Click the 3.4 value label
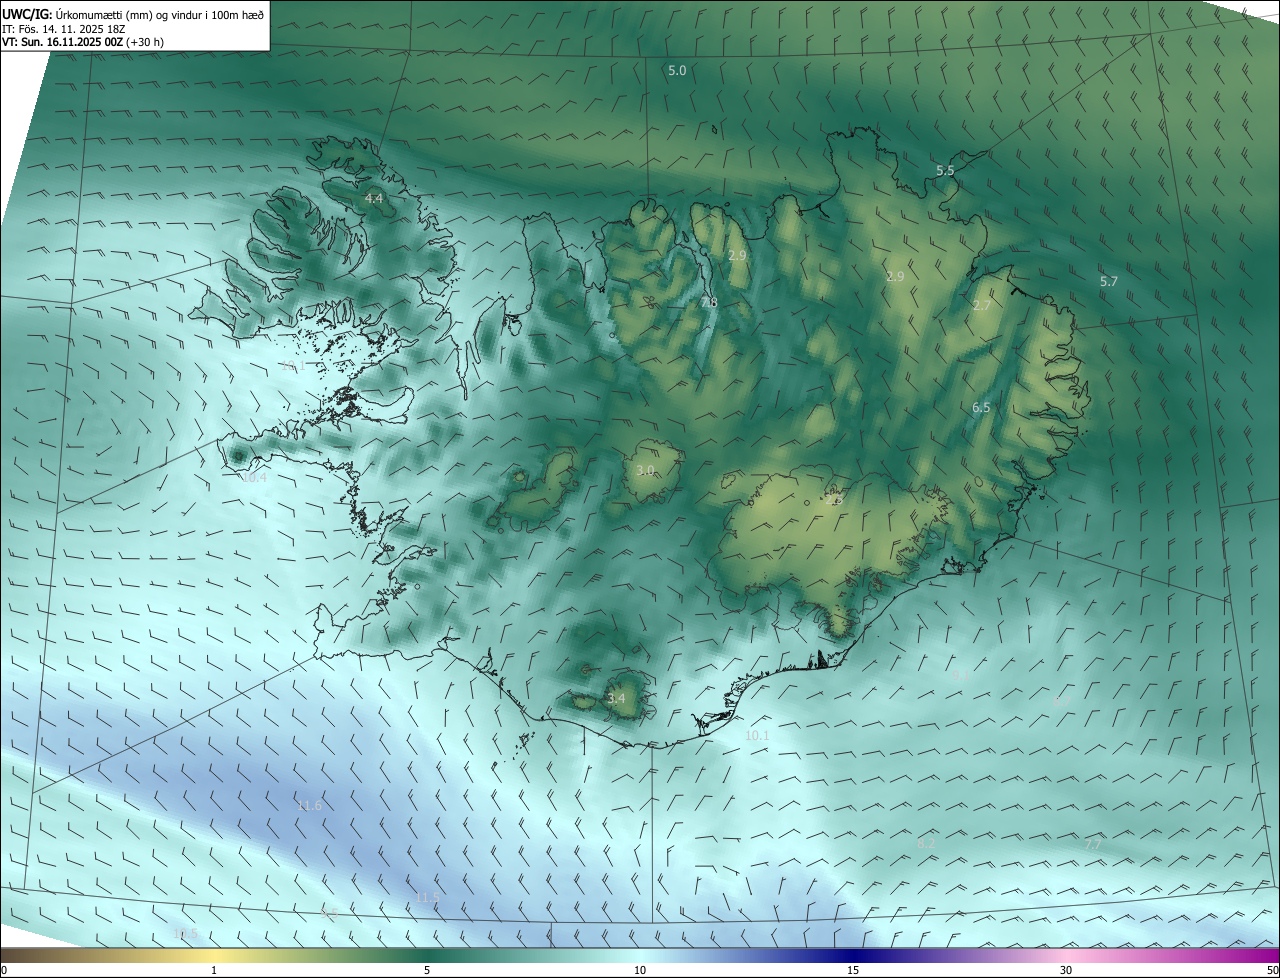Screen dimensions: 1280x978 (x=616, y=699)
